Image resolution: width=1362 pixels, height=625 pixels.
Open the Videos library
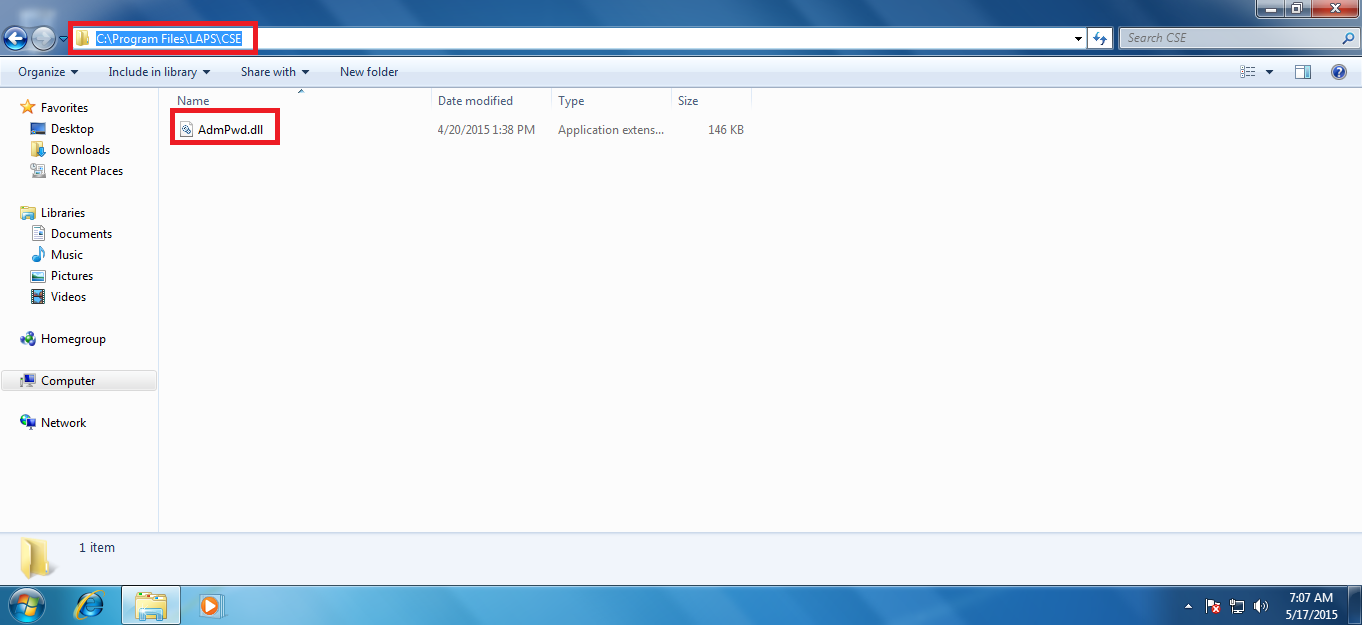[68, 297]
